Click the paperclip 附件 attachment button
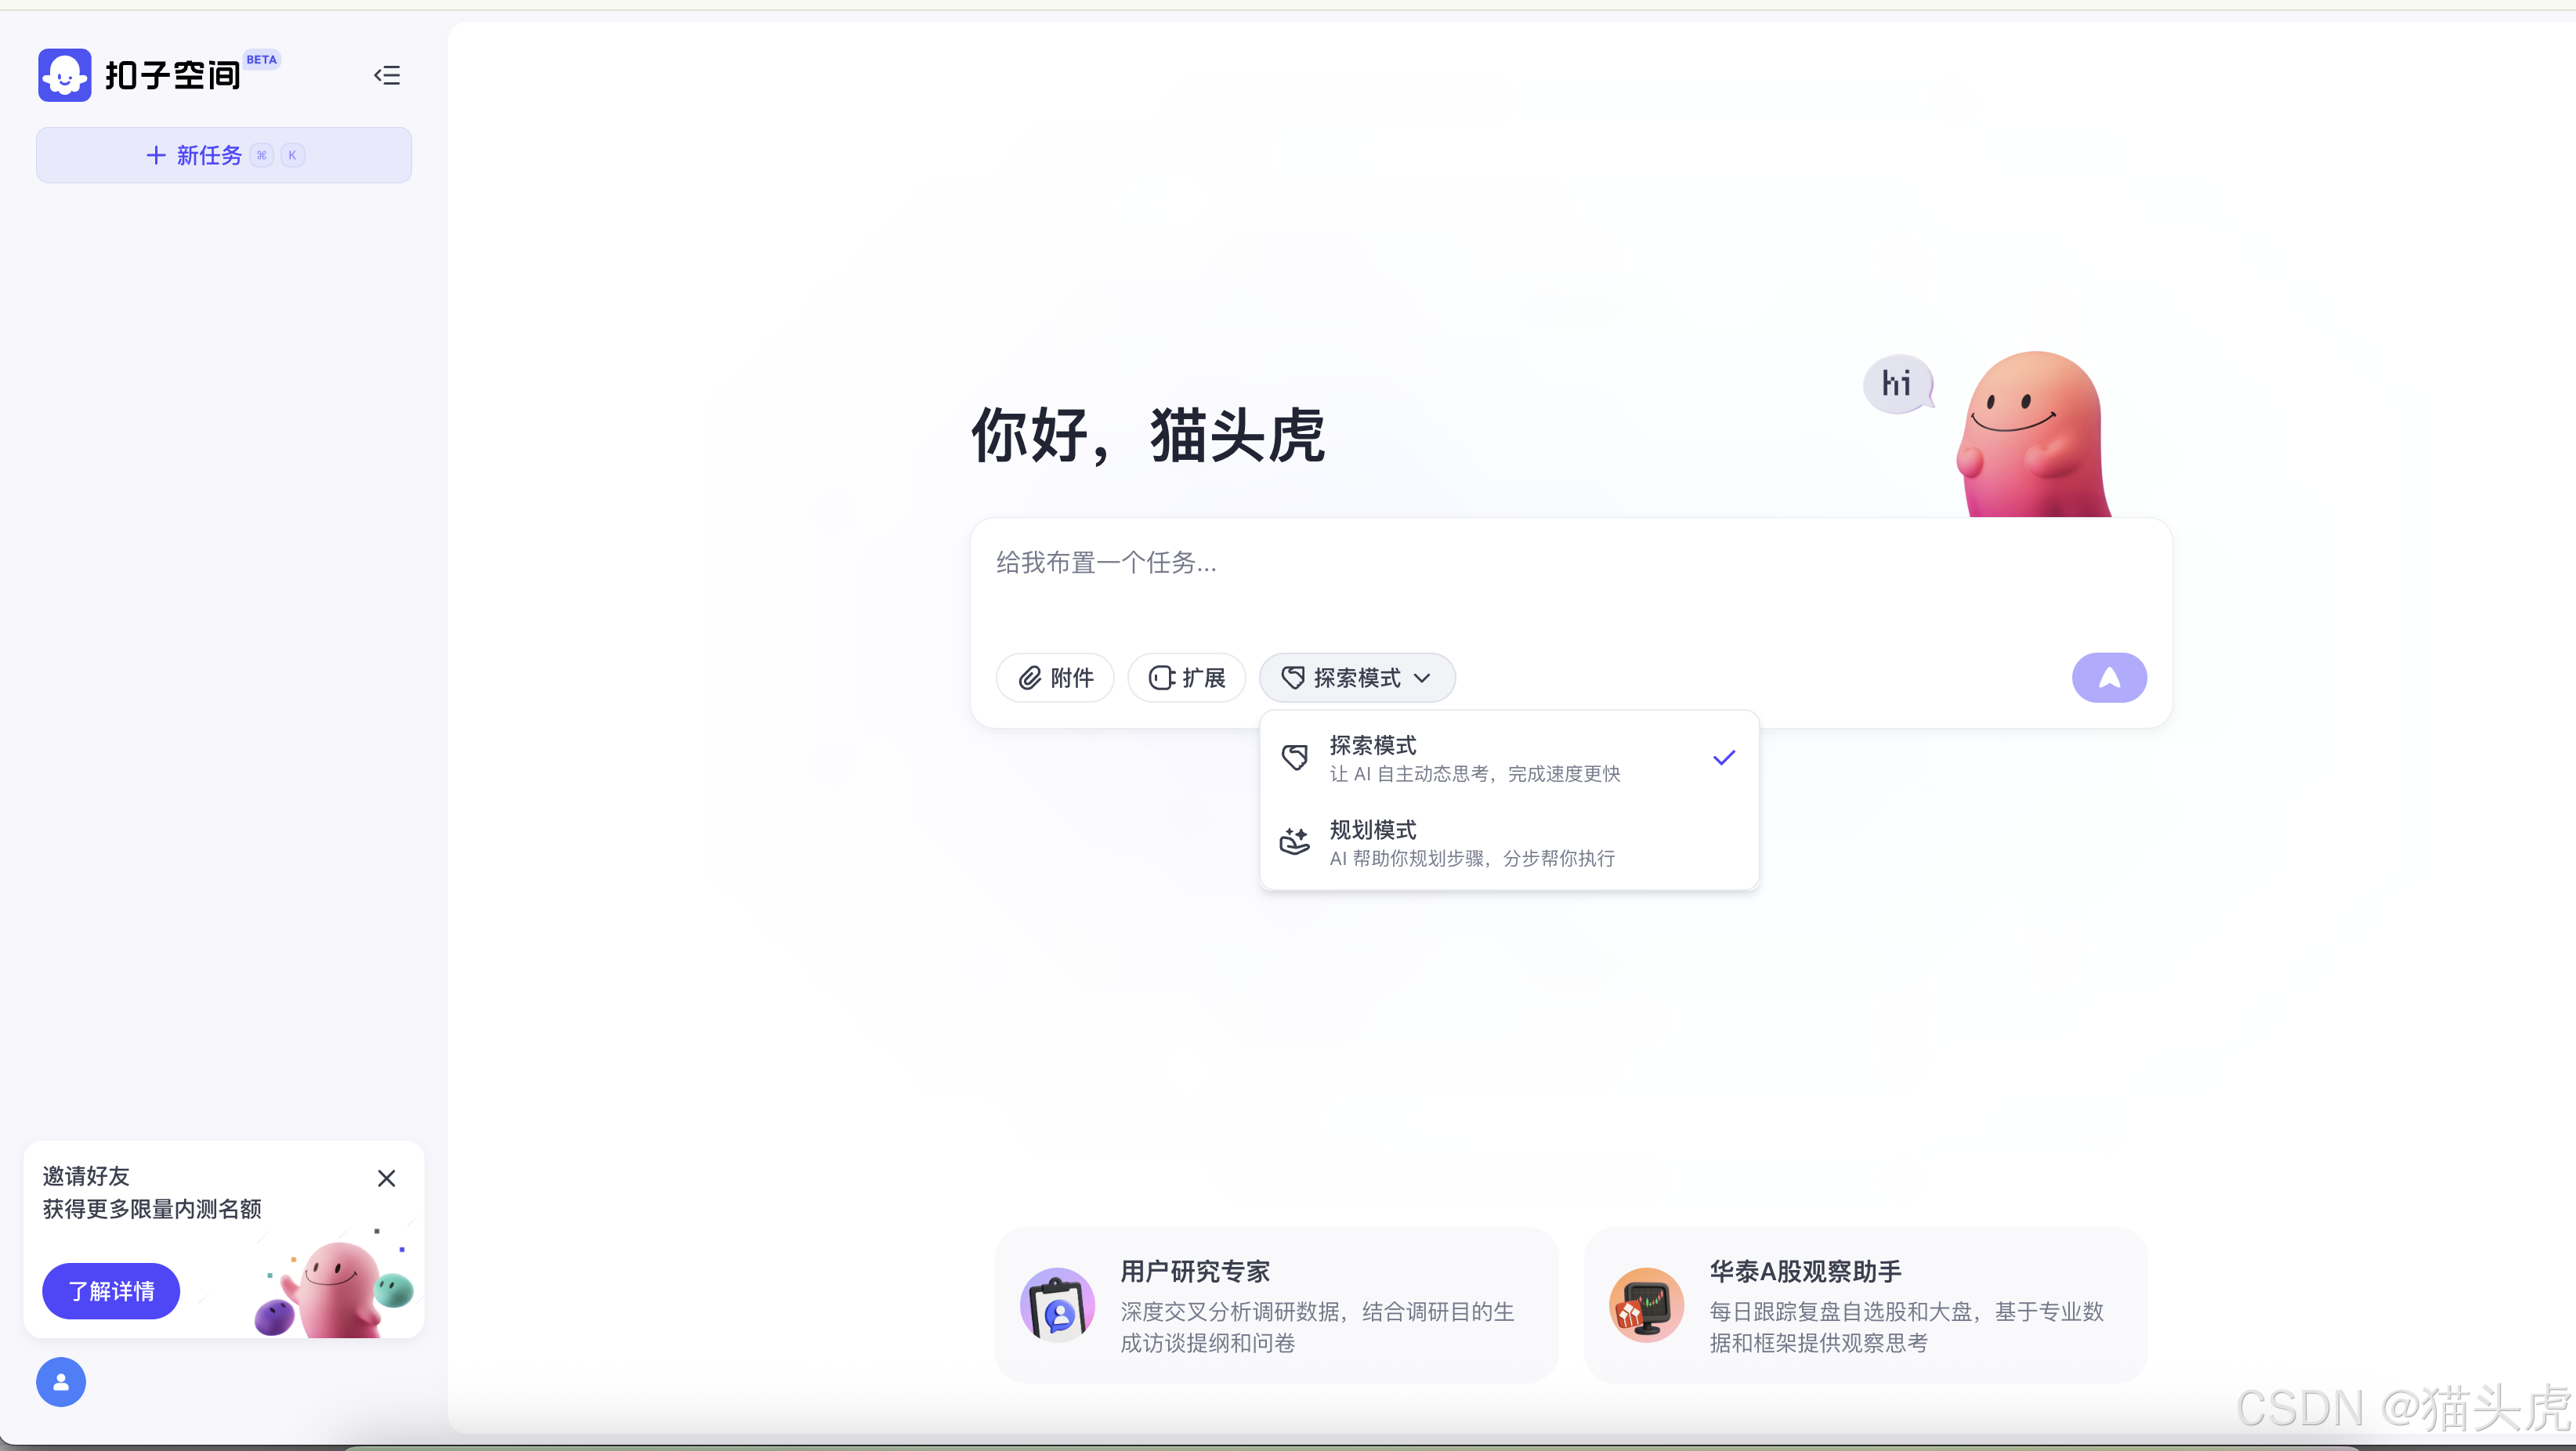Viewport: 2576px width, 1451px height. pyautogui.click(x=1055, y=677)
